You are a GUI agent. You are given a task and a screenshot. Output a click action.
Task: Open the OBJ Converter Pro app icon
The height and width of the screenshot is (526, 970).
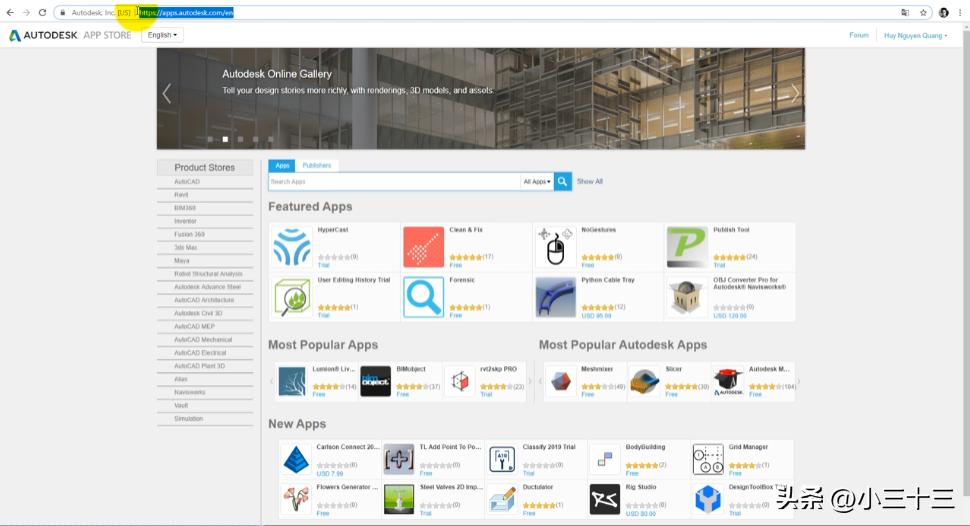pos(687,298)
